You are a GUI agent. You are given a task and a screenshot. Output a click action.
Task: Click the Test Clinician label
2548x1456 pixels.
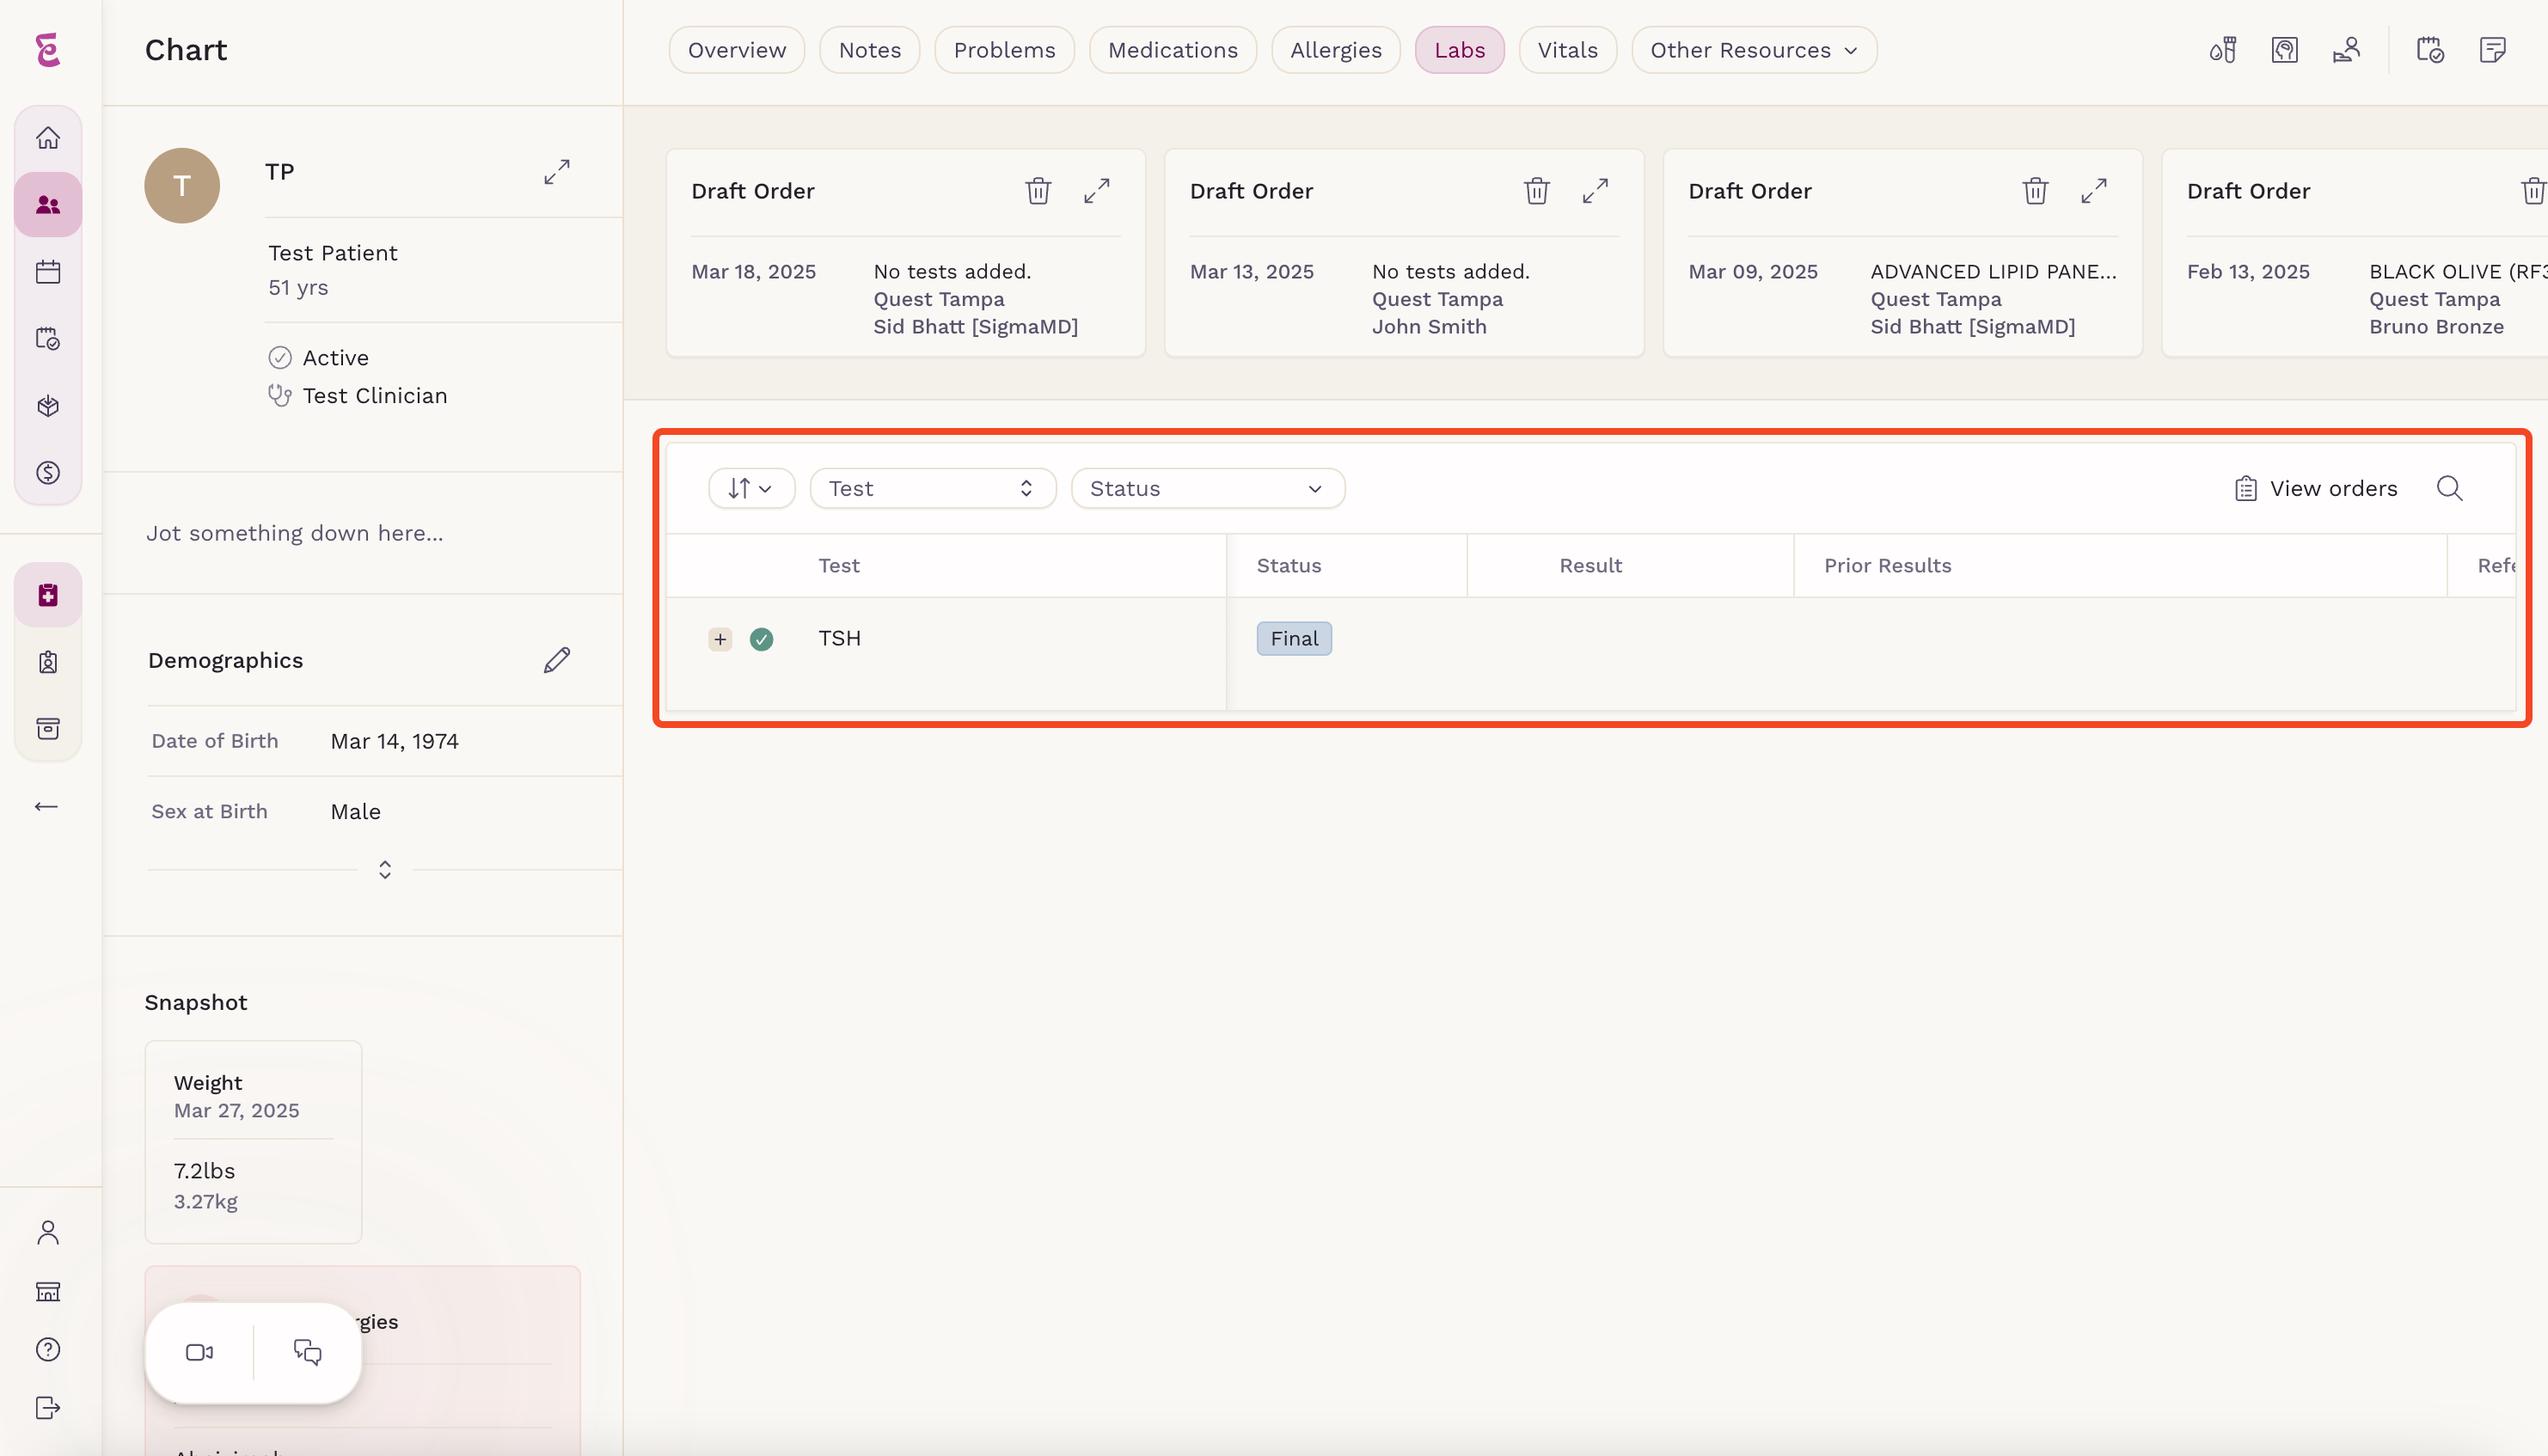click(x=375, y=396)
